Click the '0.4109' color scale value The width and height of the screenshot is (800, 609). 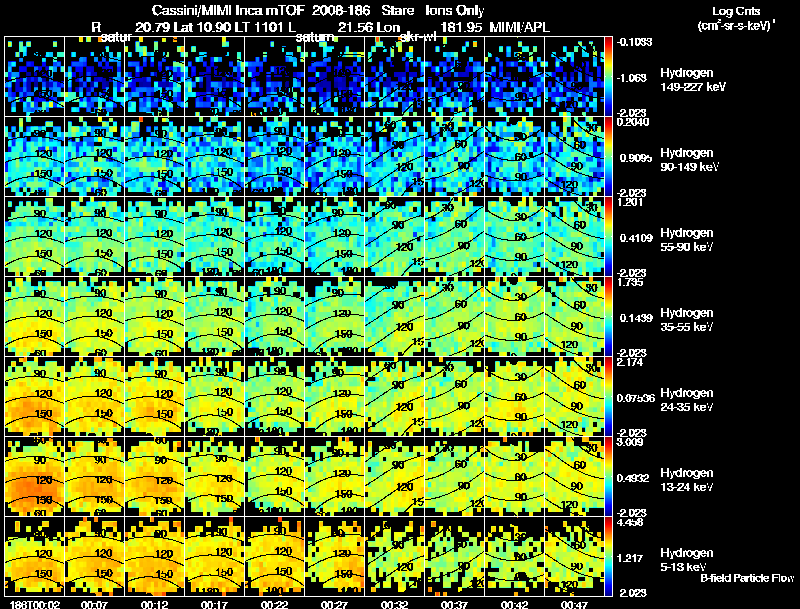(x=635, y=238)
